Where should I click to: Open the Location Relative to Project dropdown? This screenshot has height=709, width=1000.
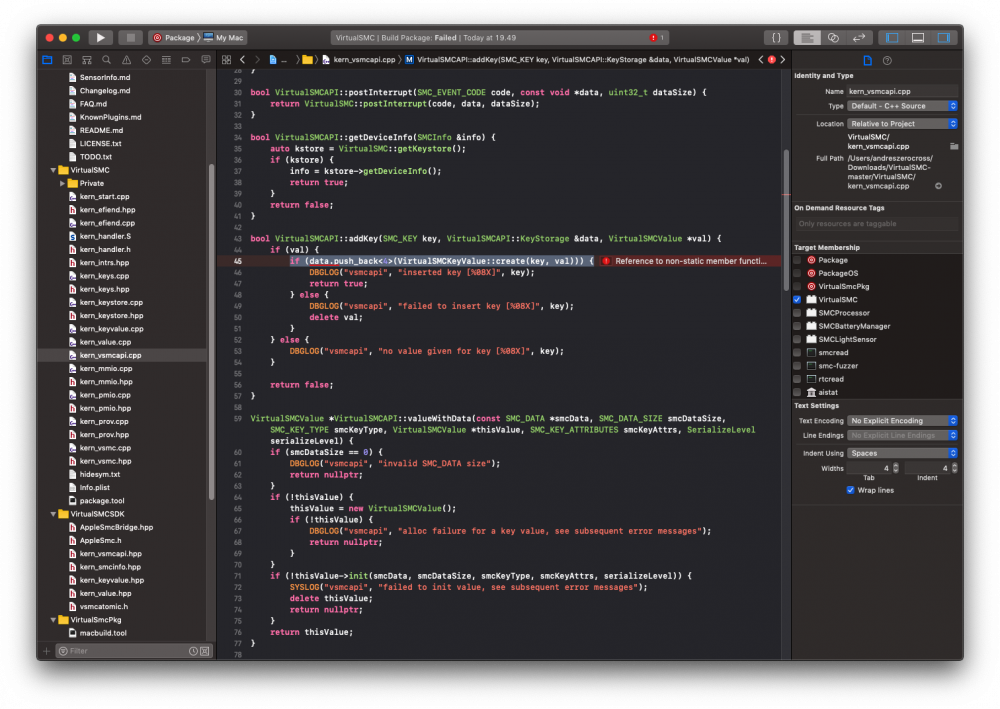902,124
